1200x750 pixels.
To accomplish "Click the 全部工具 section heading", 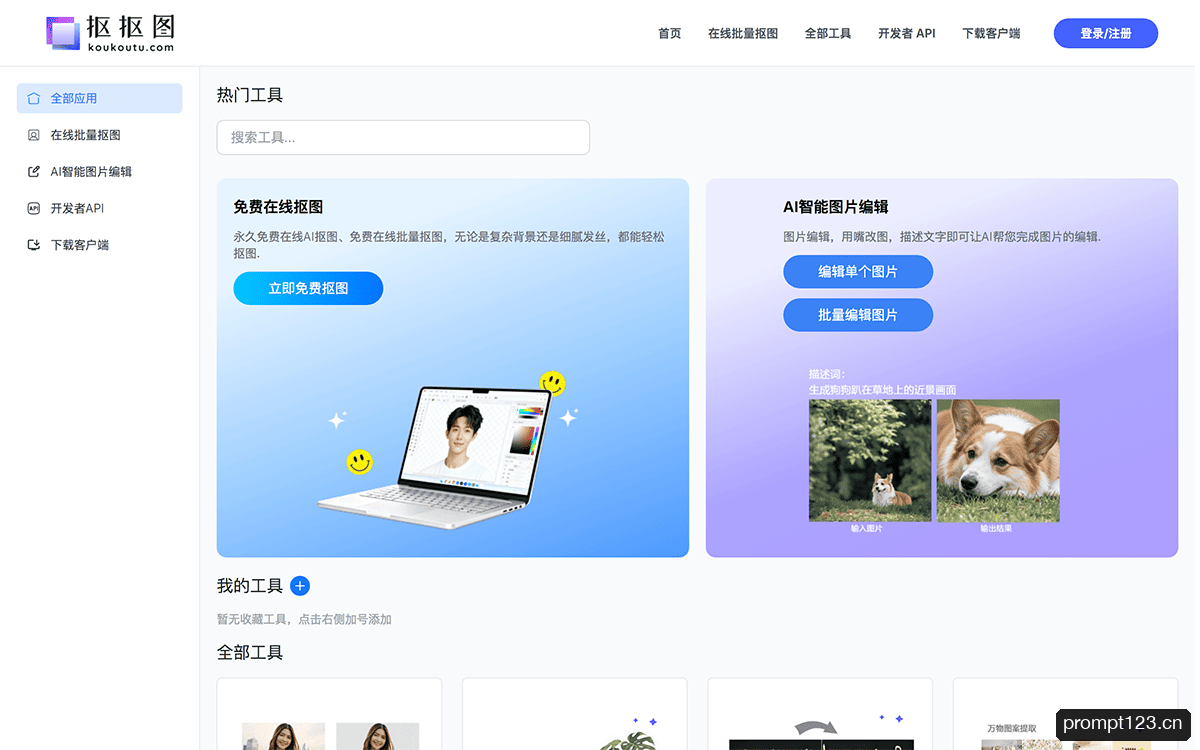I will [250, 653].
